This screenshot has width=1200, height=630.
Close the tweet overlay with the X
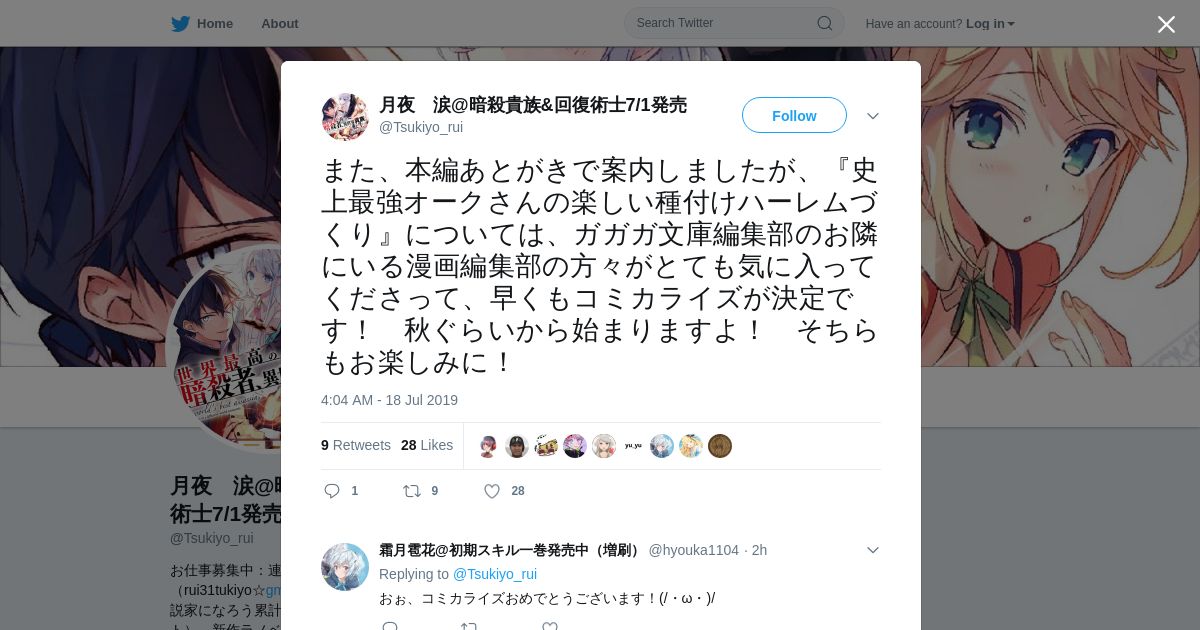point(1166,24)
